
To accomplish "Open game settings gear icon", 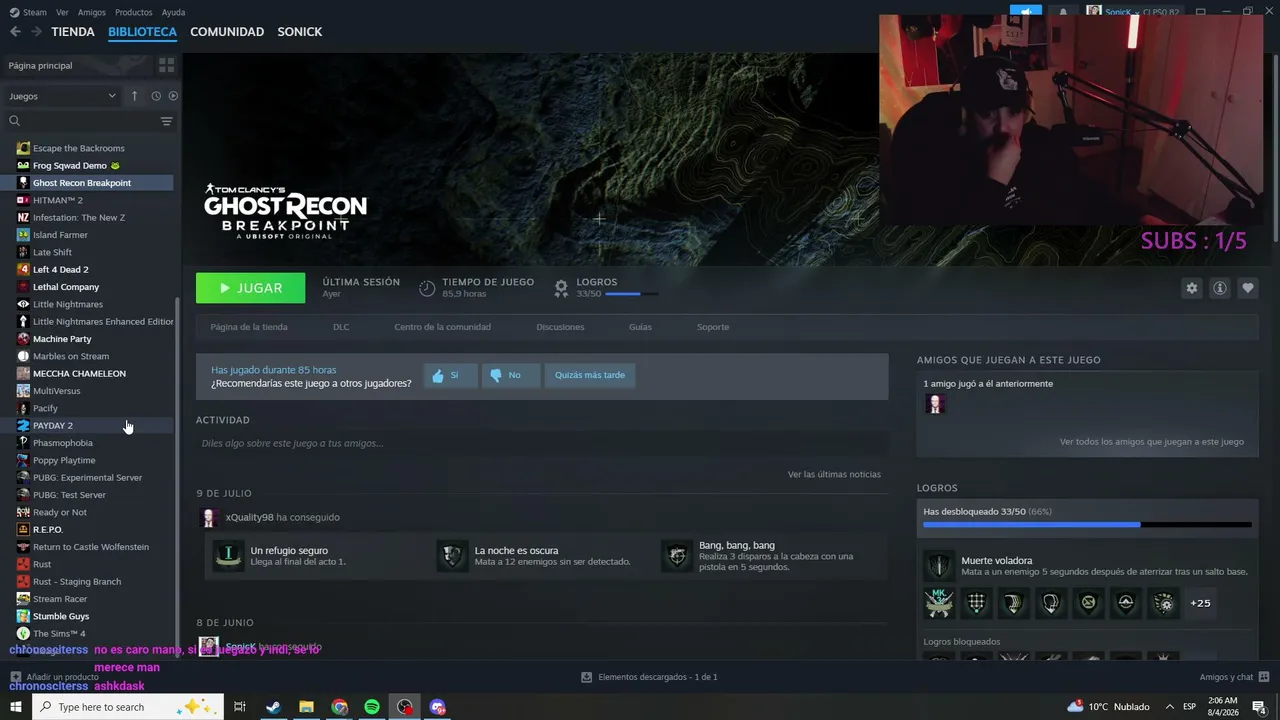I will click(1191, 288).
